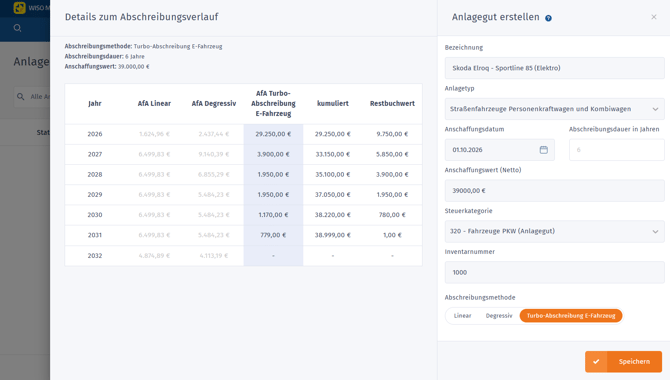The image size is (670, 380).
Task: Click year 2026 in the table
Action: pos(95,134)
